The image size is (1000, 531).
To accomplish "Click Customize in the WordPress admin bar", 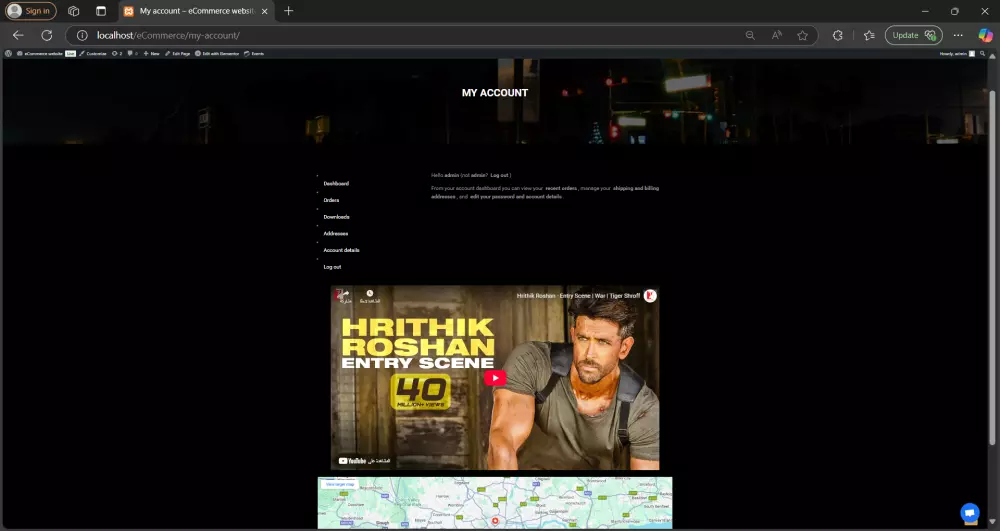I will coord(95,53).
